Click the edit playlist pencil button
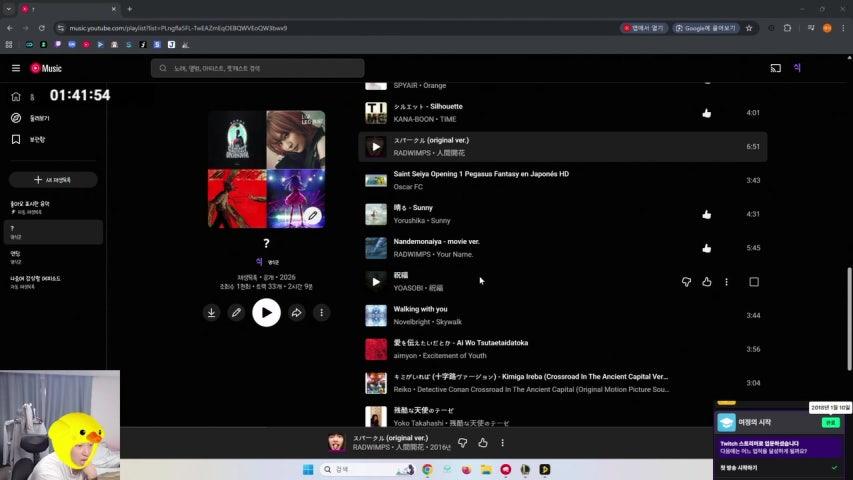The image size is (853, 480). [237, 313]
